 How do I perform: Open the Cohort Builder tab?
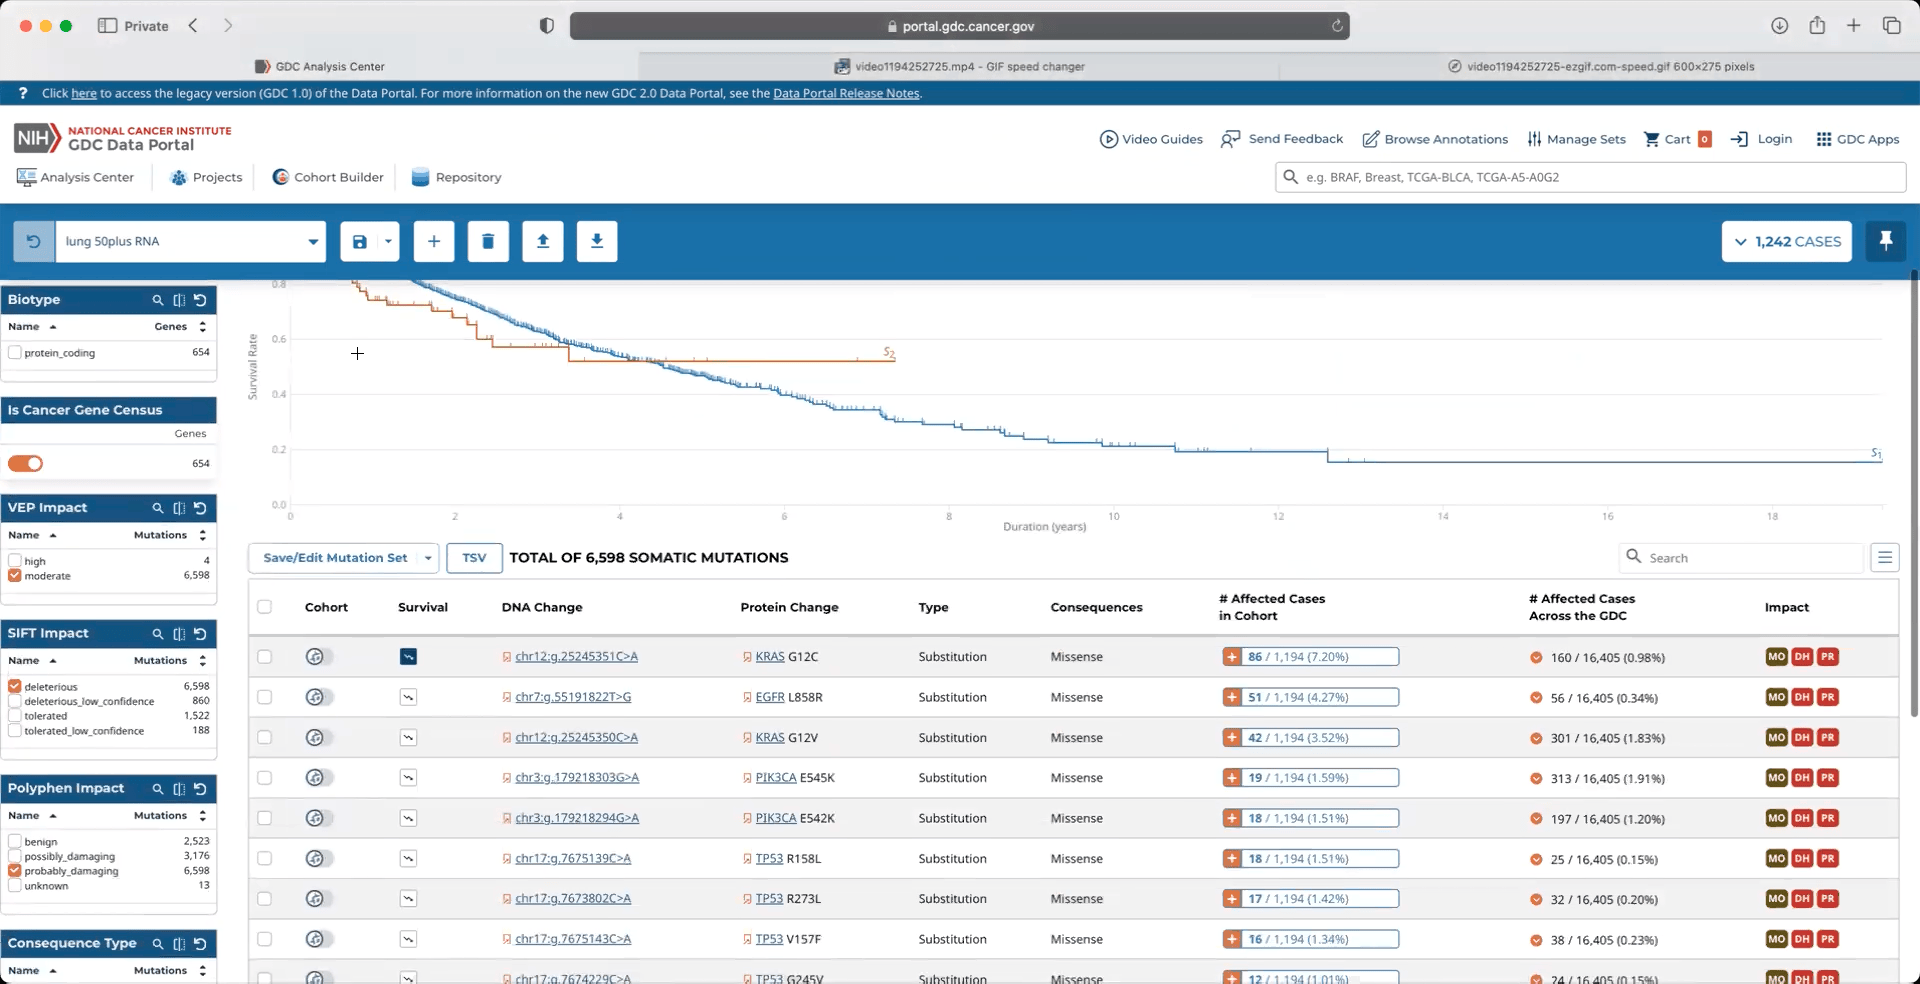coord(327,177)
